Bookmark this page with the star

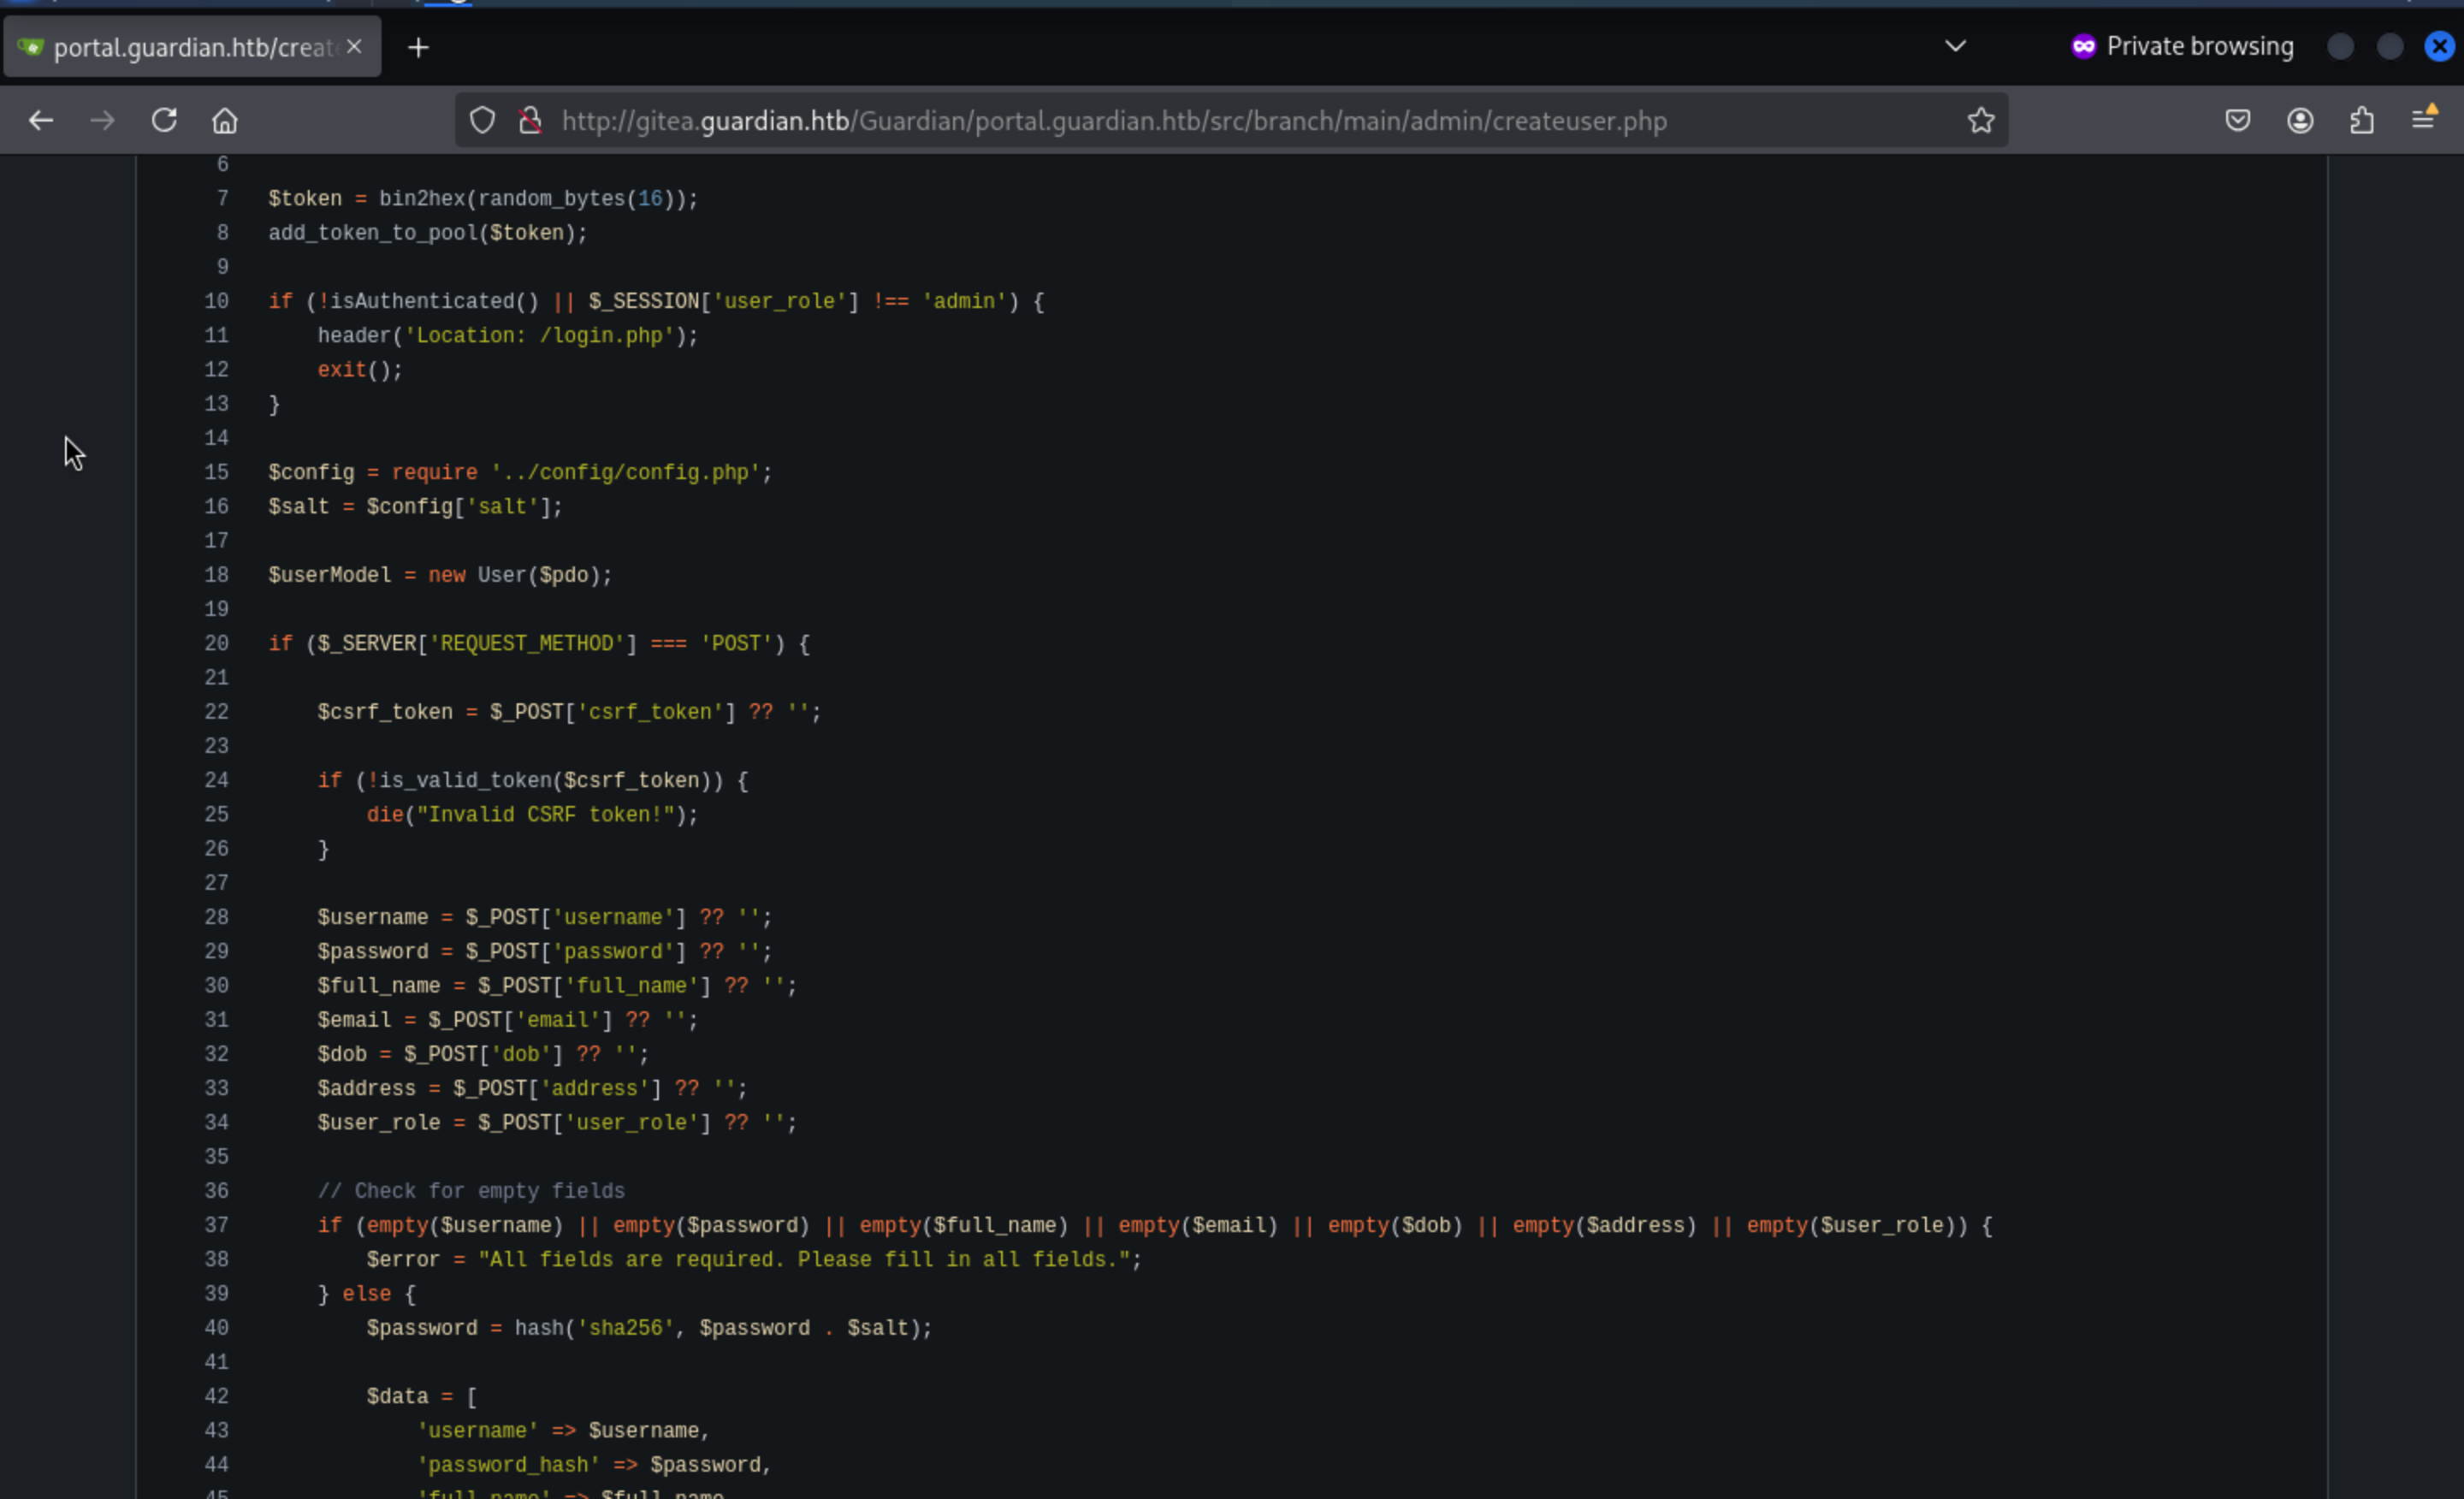pyautogui.click(x=1980, y=121)
